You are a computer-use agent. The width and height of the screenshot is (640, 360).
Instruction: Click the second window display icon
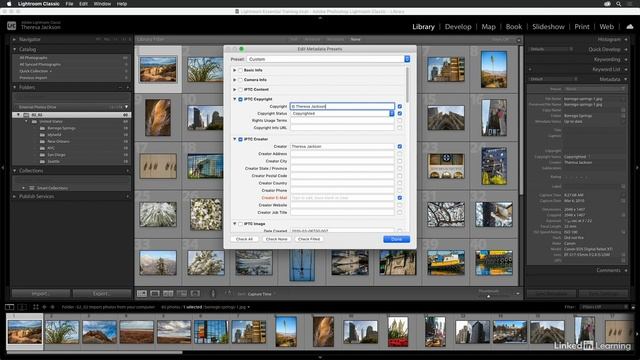(22, 307)
